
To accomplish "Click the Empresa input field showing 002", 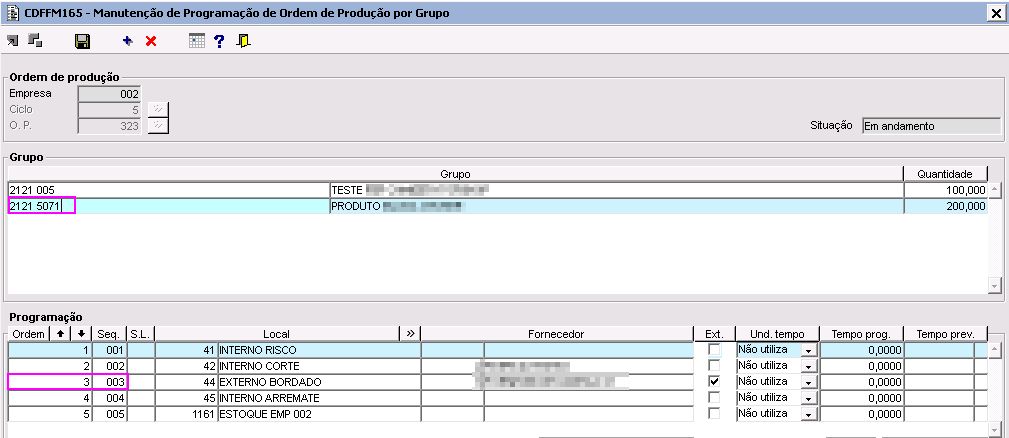I will coord(109,94).
